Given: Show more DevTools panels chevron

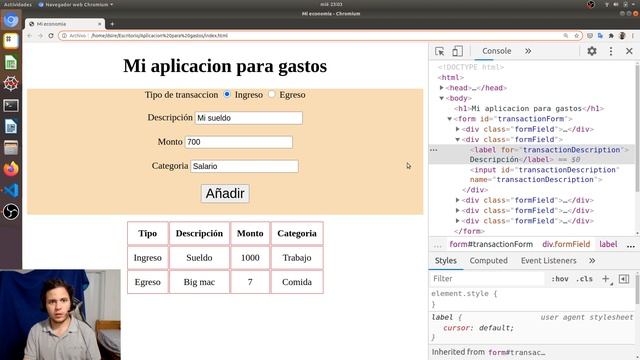Looking at the screenshot, I should click(x=528, y=51).
